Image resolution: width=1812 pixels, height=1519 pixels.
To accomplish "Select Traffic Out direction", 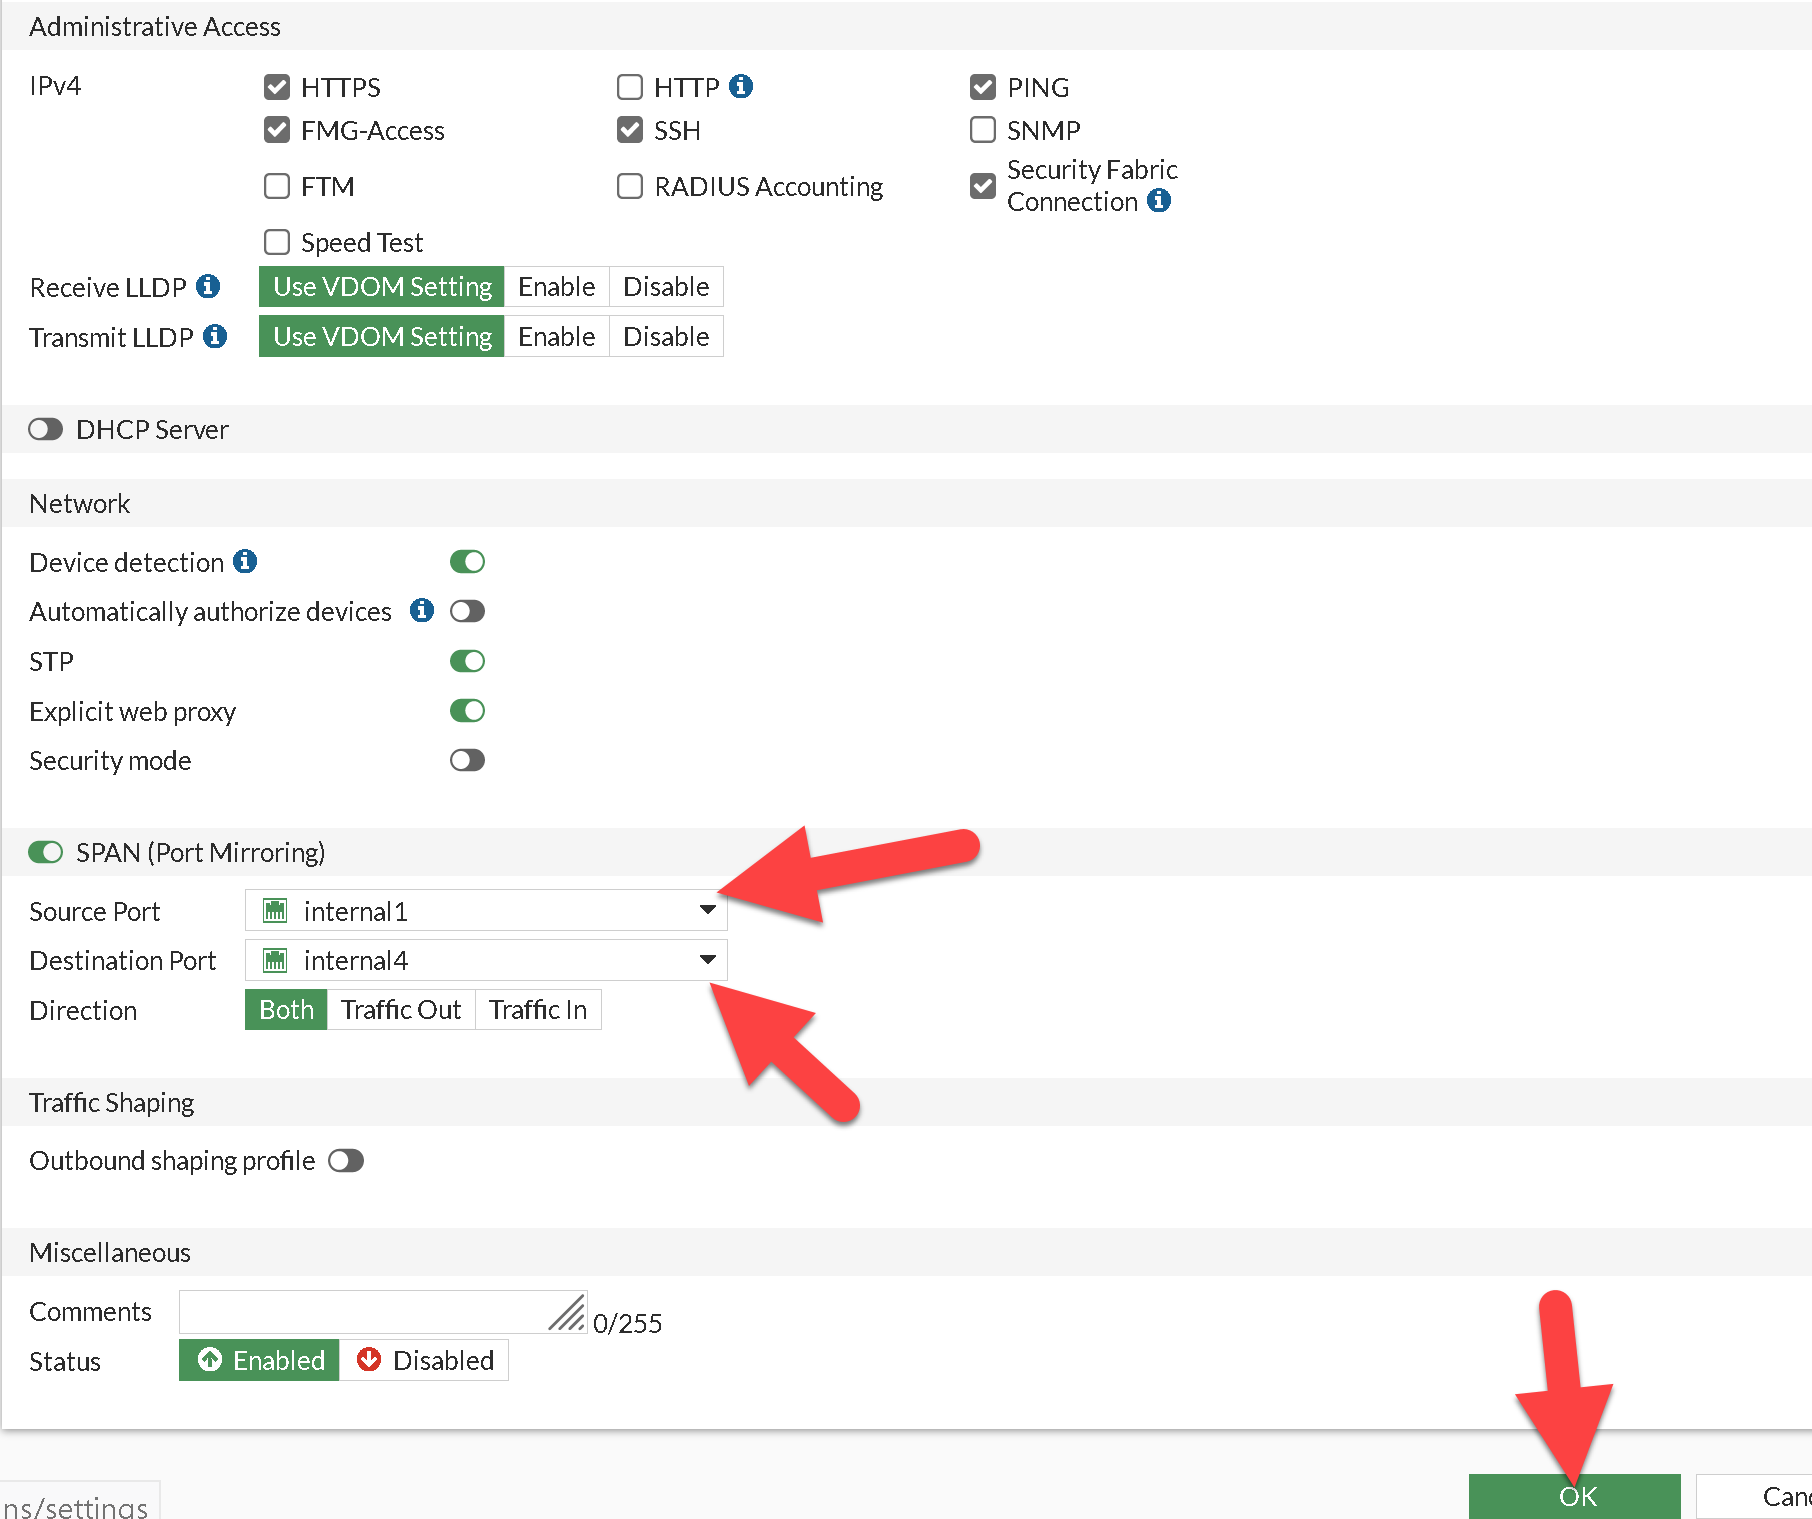I will pos(400,1010).
